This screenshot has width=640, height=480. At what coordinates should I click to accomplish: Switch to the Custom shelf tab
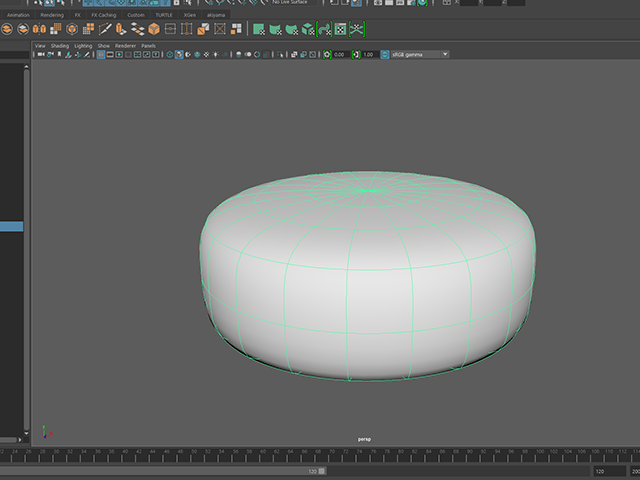(x=136, y=15)
